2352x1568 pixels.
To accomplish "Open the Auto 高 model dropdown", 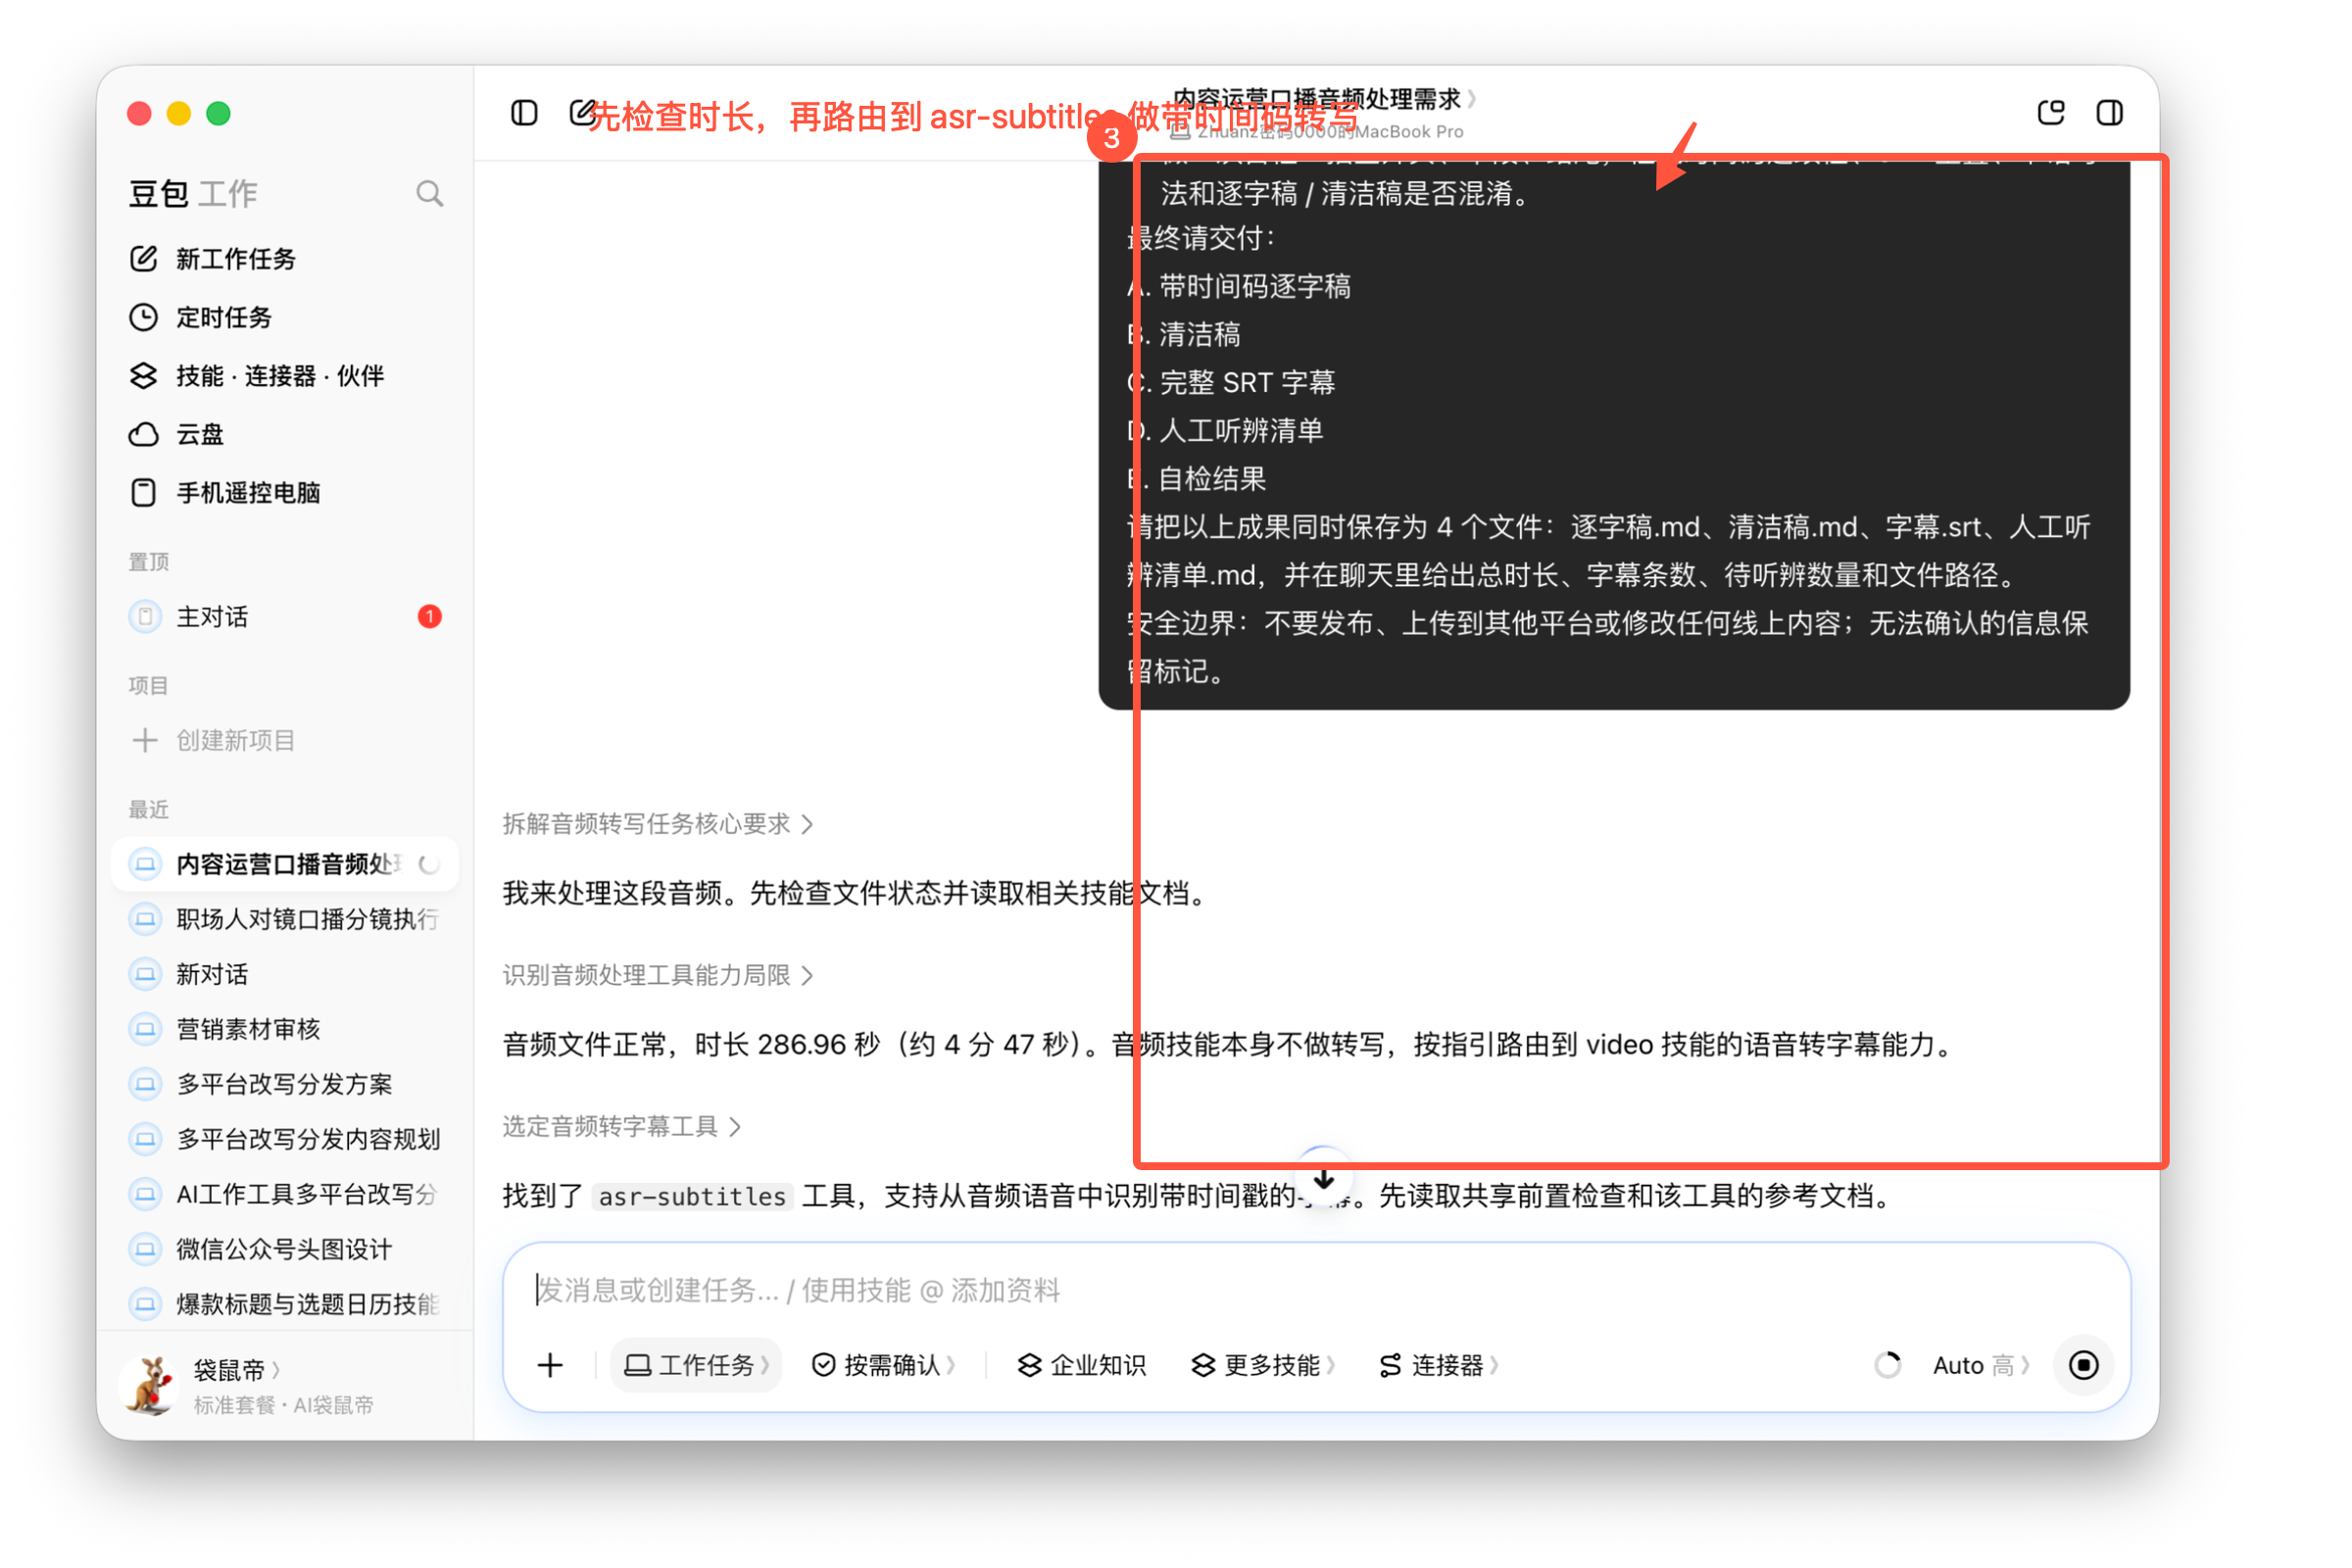I will [x=1980, y=1365].
